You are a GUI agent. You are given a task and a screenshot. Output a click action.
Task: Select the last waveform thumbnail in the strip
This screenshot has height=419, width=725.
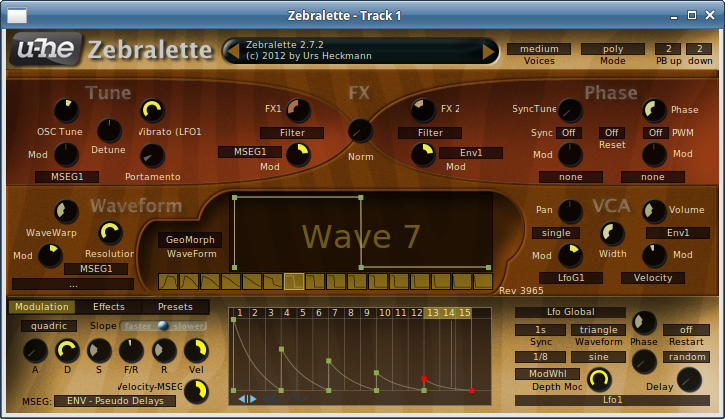tap(483, 281)
